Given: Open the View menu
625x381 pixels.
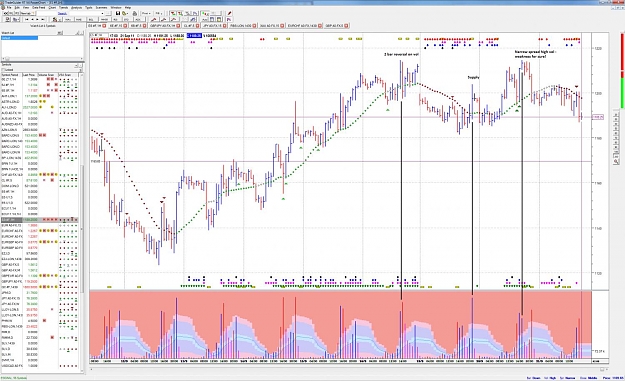Looking at the screenshot, I should point(26,8).
